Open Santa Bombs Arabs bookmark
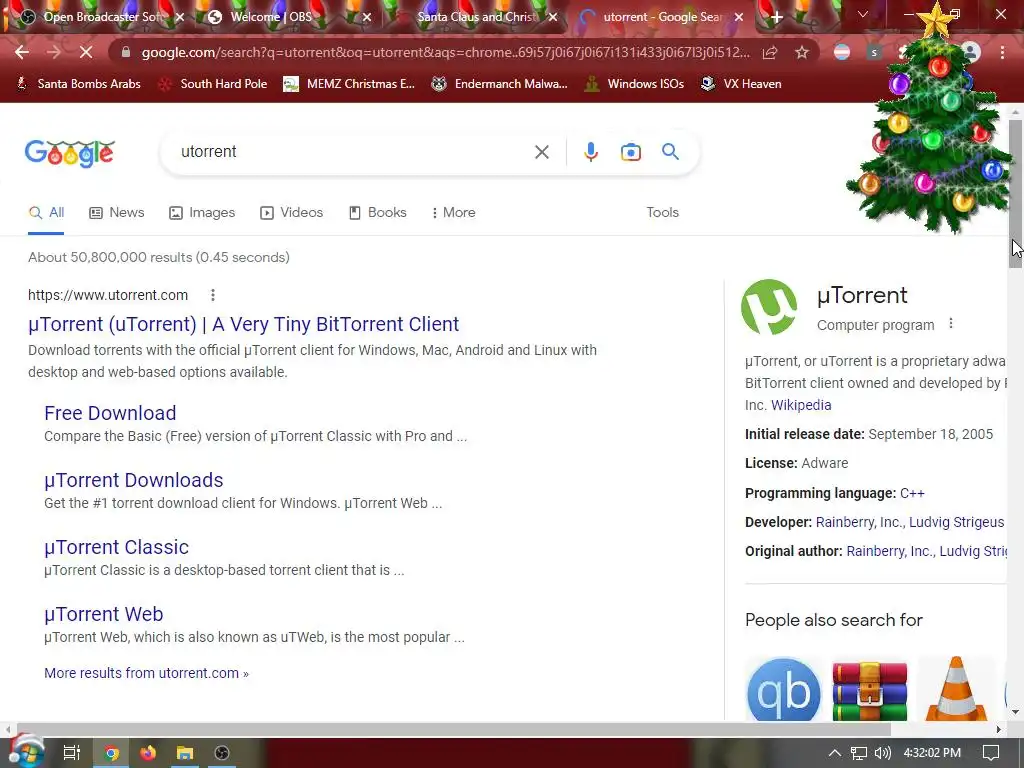1024x768 pixels. coord(78,84)
